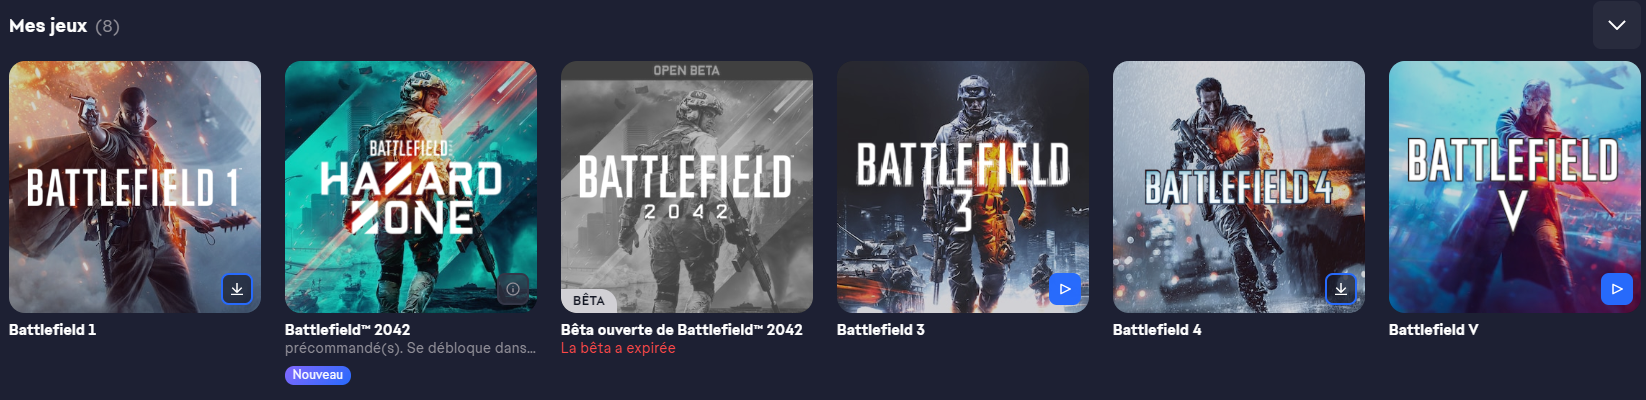Click the purple Nouveau badge
1646x400 pixels.
(318, 375)
